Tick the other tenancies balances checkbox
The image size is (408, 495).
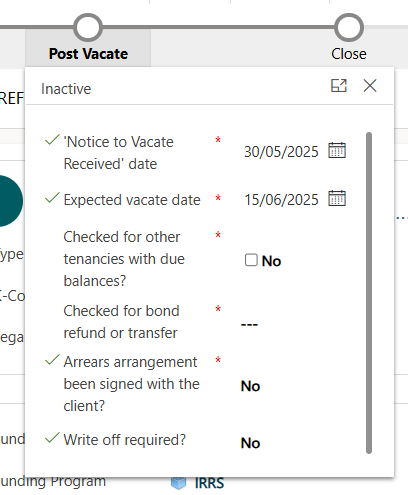coord(251,260)
